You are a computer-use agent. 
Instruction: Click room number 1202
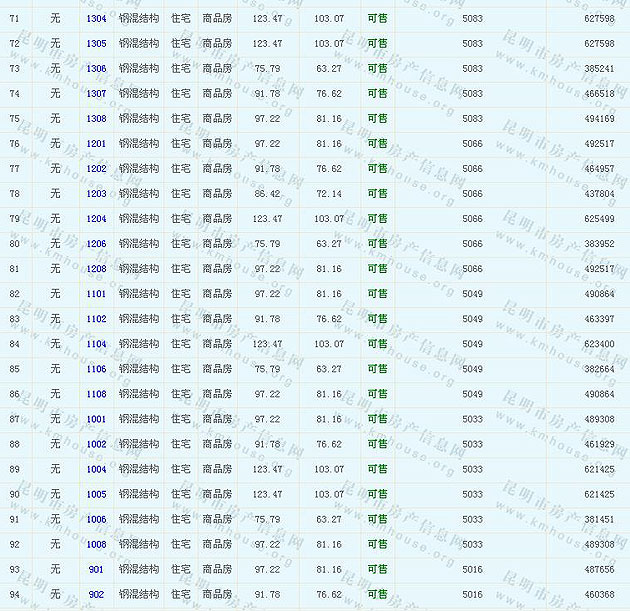click(x=96, y=169)
